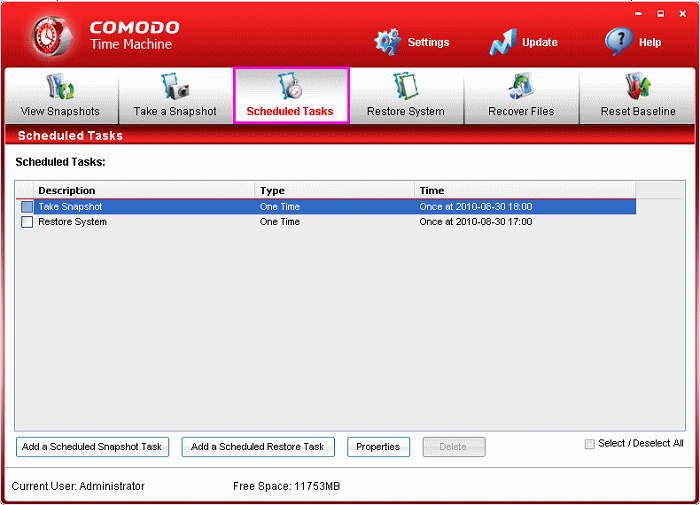Click One Time type in Restore System row
This screenshot has height=505, width=700.
(x=279, y=222)
